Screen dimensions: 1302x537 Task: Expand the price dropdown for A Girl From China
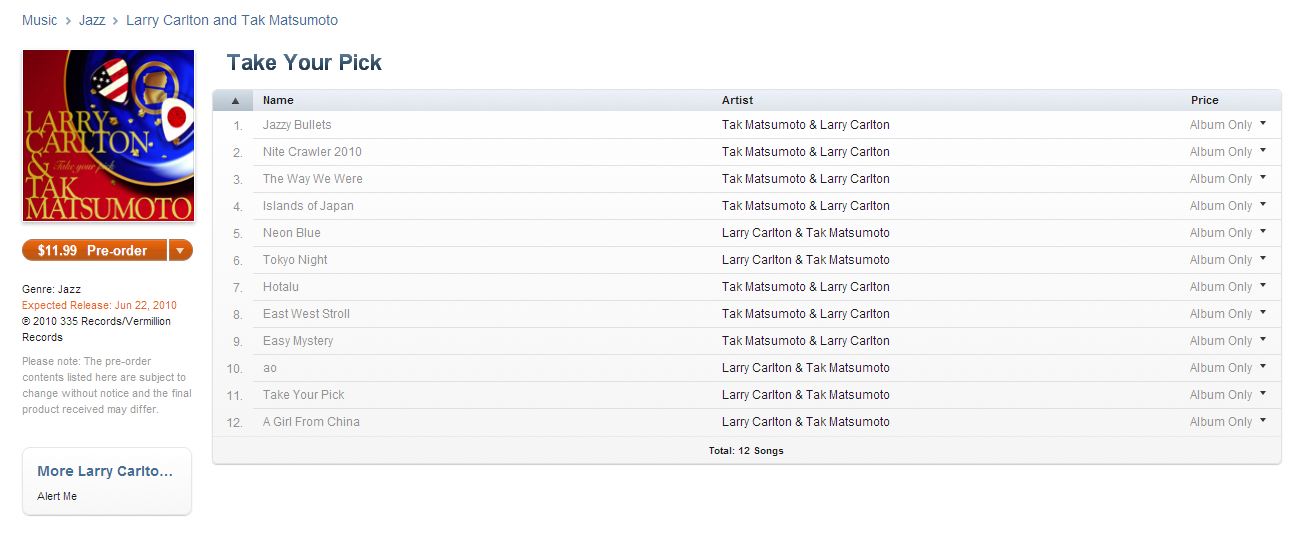pyautogui.click(x=1263, y=421)
